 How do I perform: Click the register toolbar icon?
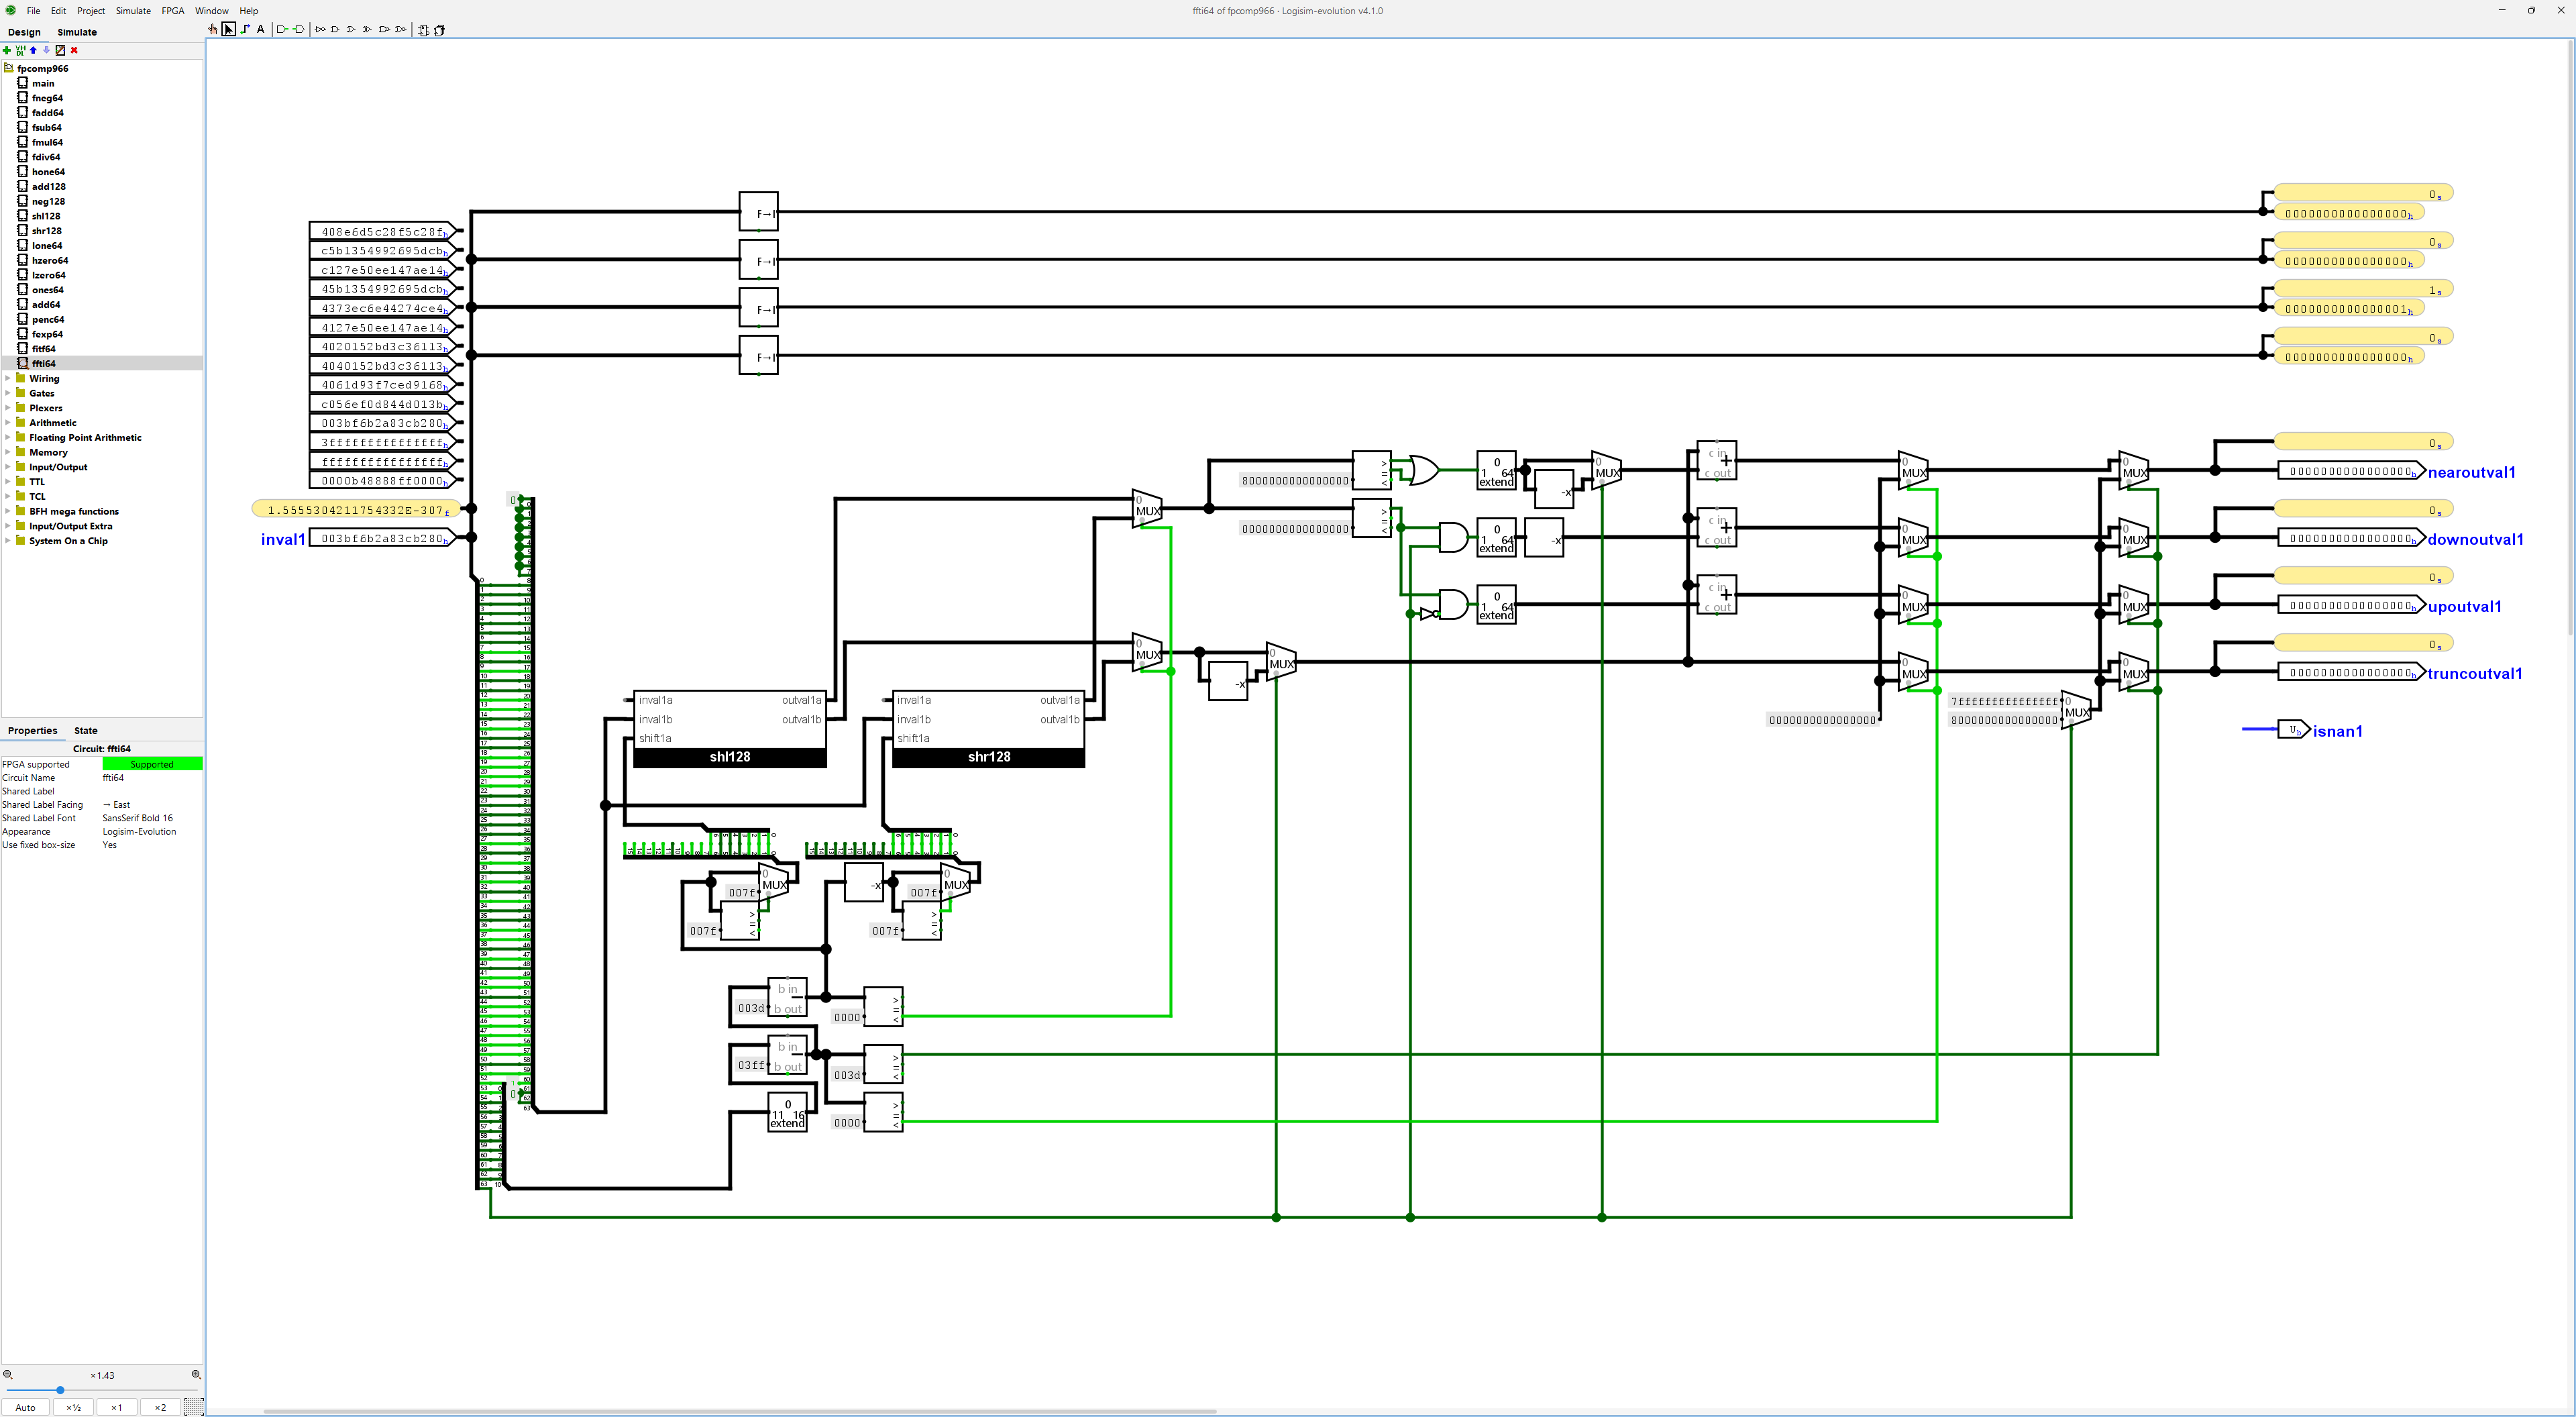439,30
